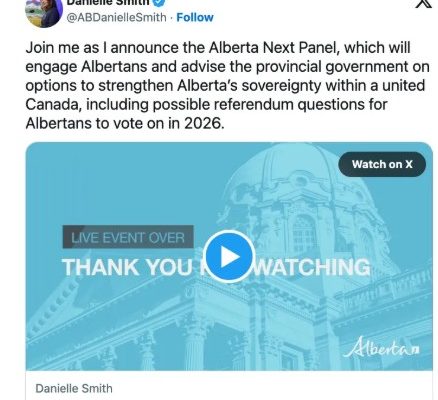Select the Danielle Smith caption below video
The image size is (438, 400).
coord(74,389)
